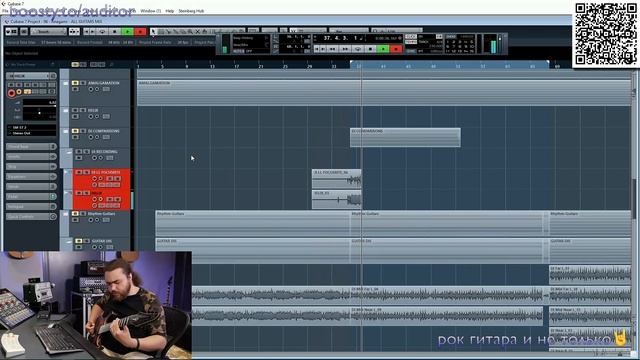Open the SM 57 2 input routing selector

pyautogui.click(x=31, y=127)
